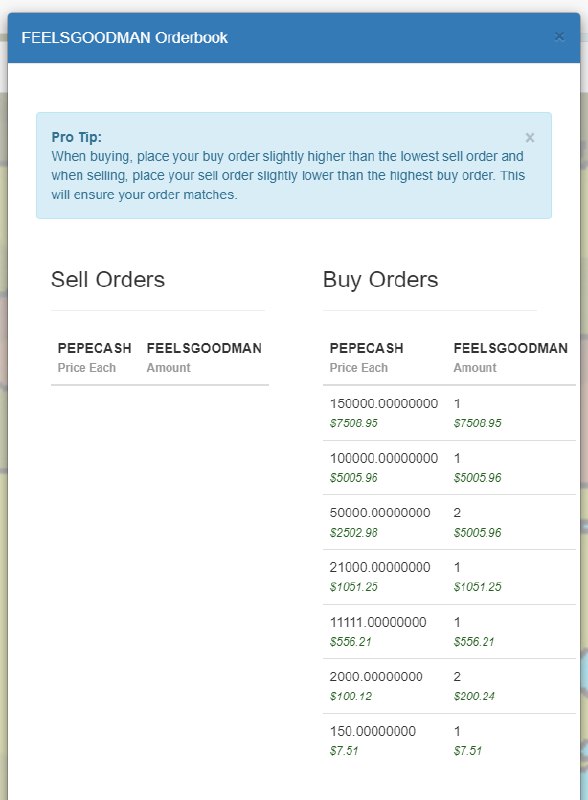Click the $200.24 amount value

click(x=474, y=696)
